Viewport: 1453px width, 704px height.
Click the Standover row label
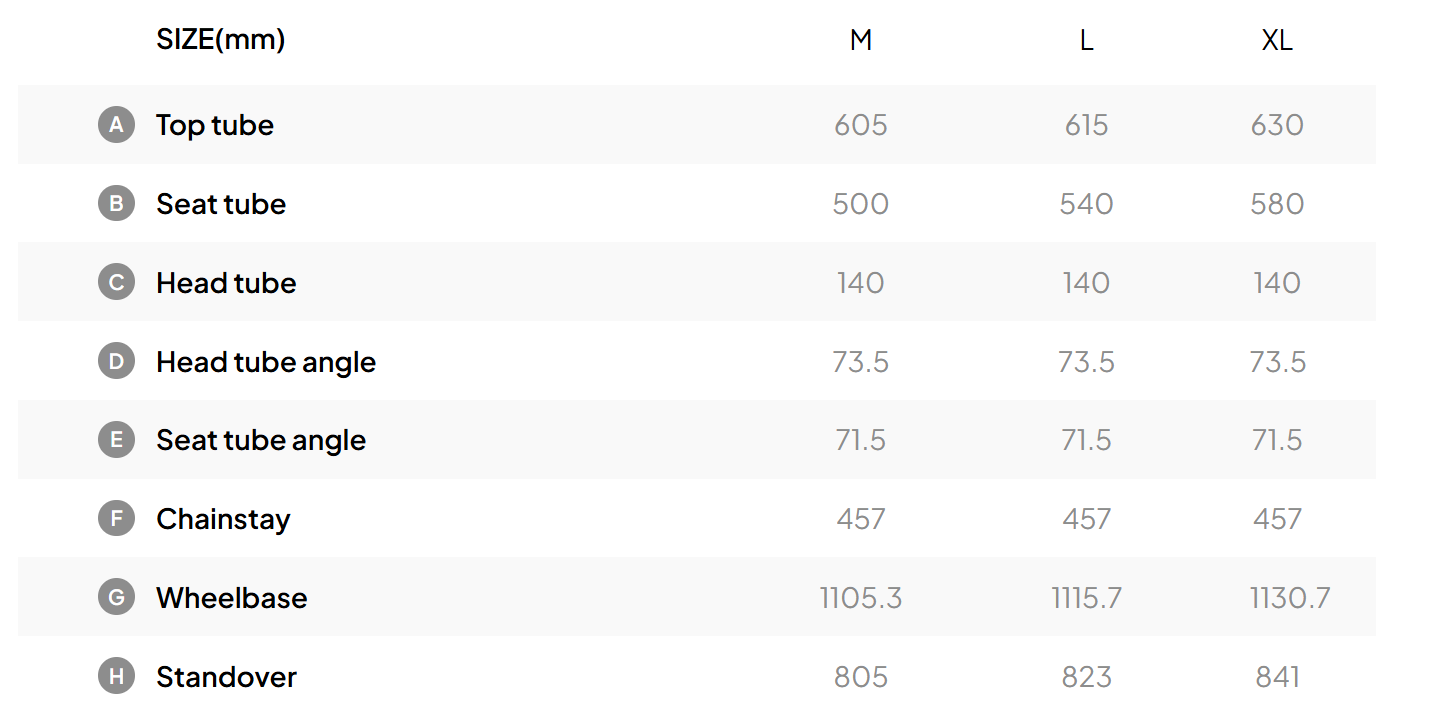pyautogui.click(x=227, y=677)
